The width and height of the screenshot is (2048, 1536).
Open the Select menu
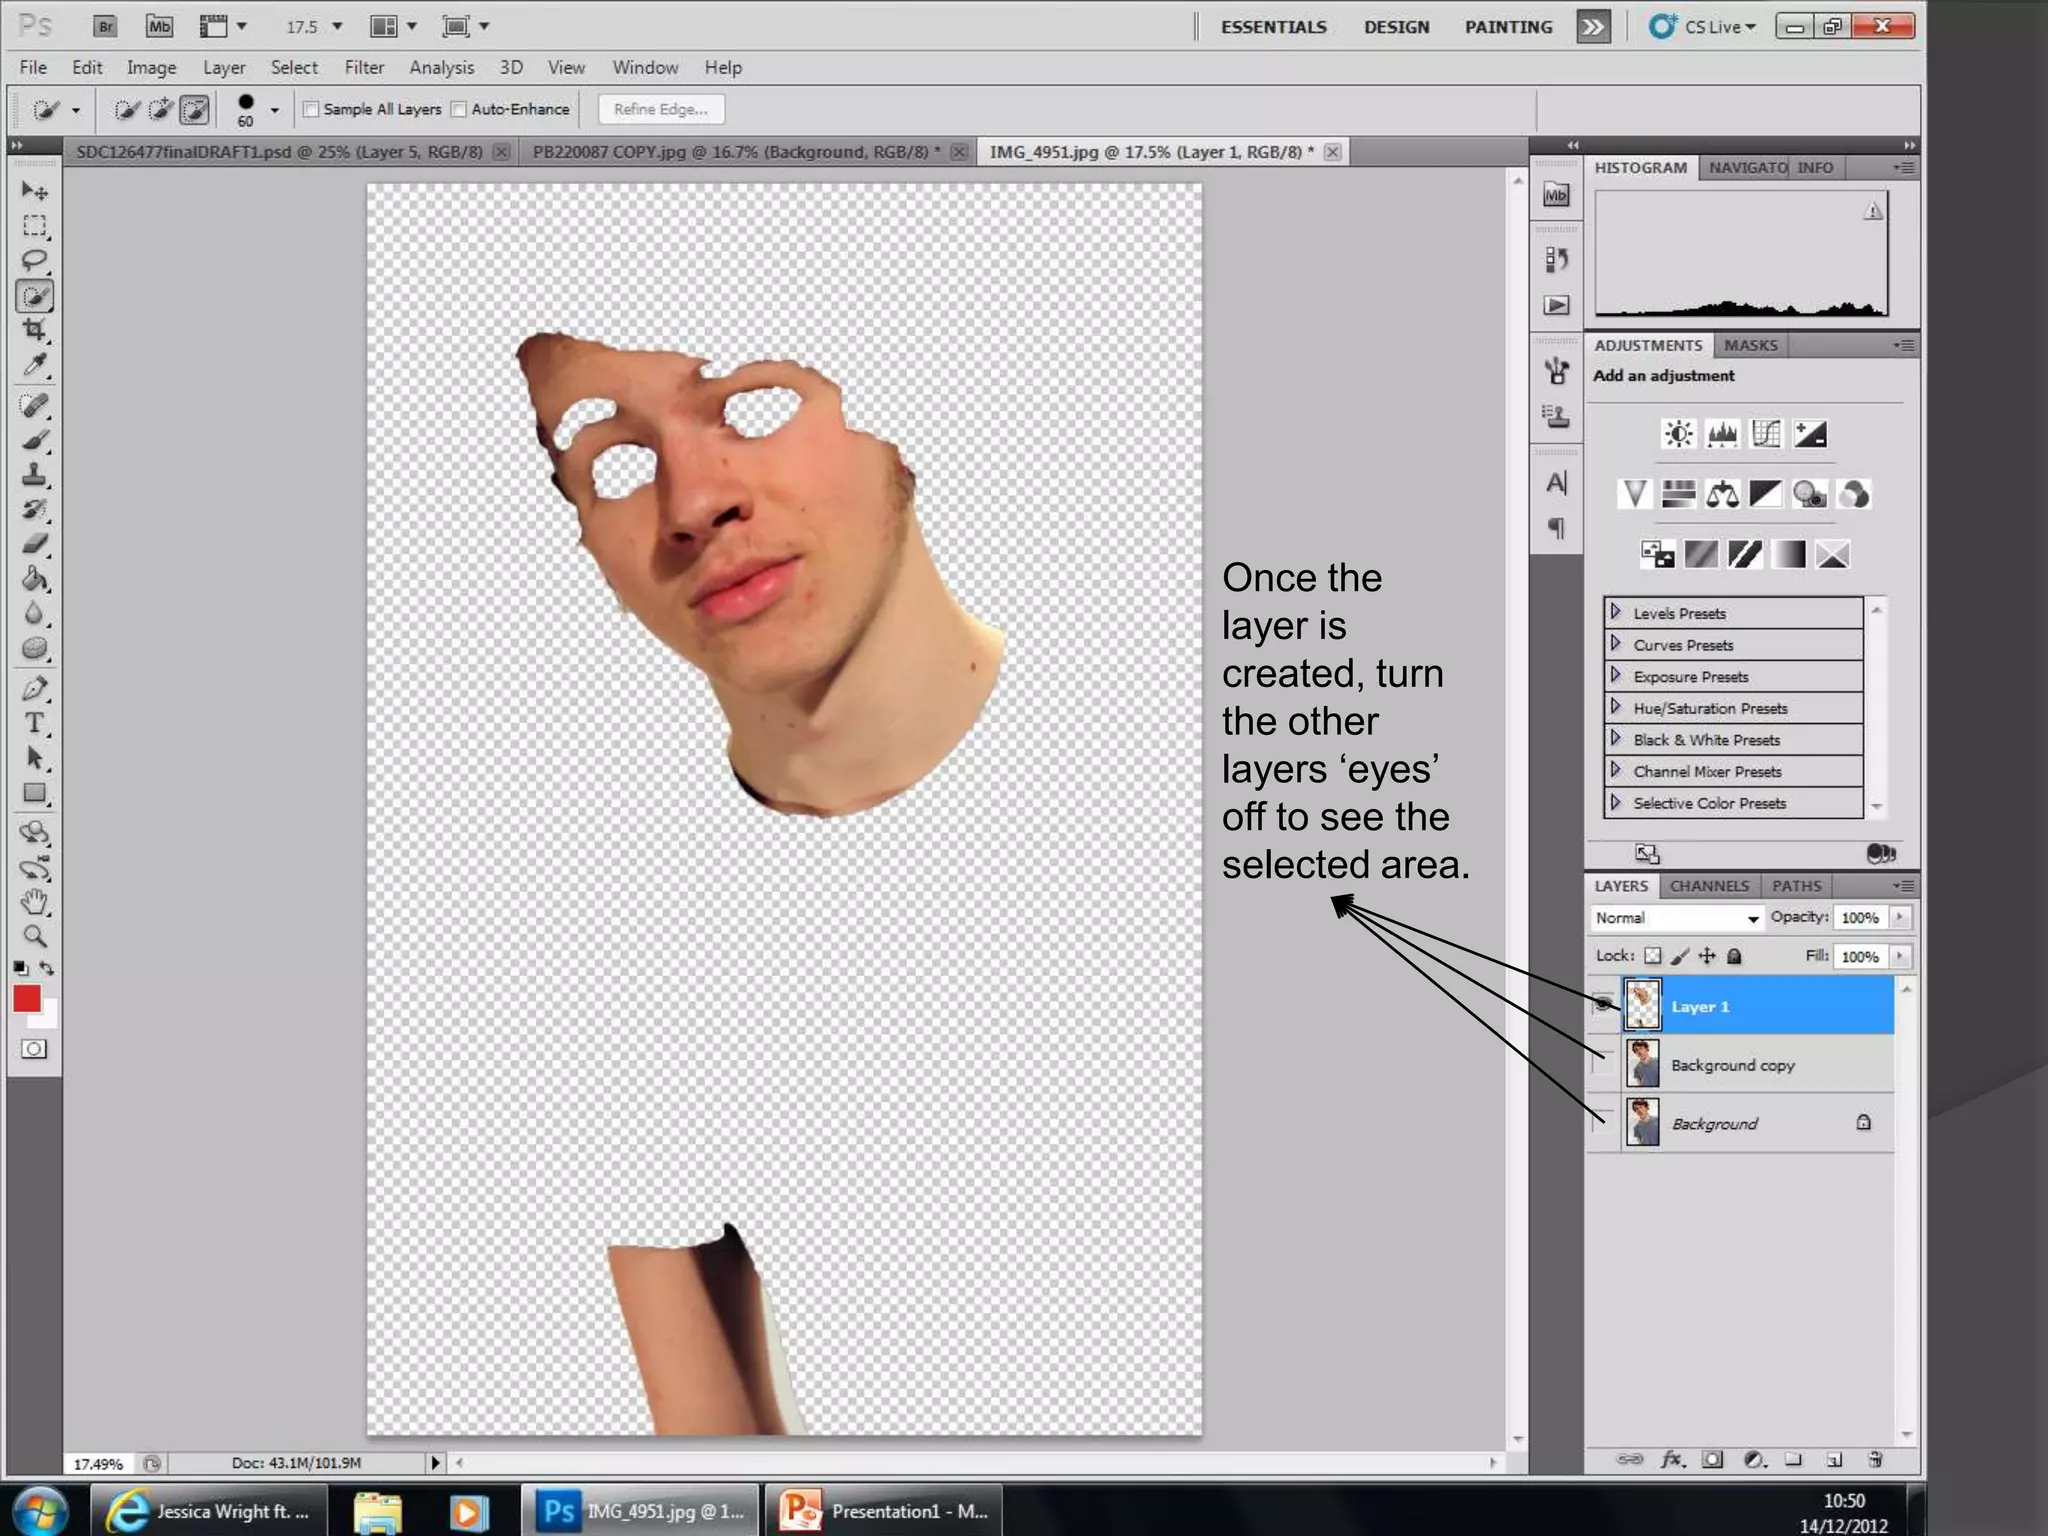pyautogui.click(x=294, y=67)
